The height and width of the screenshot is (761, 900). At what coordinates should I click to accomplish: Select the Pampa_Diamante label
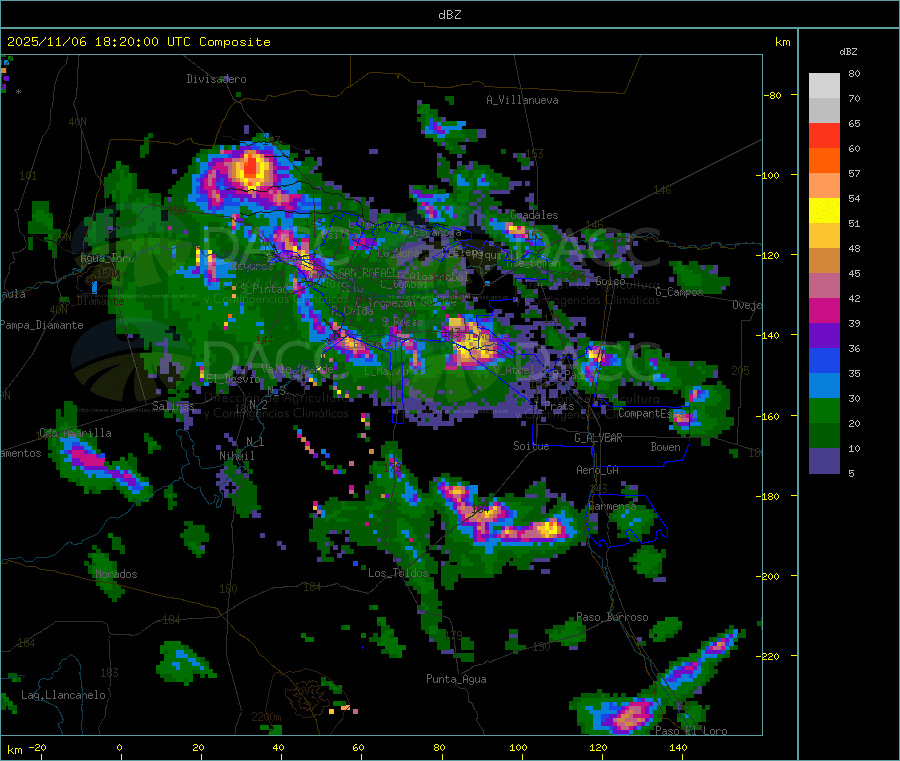point(41,325)
